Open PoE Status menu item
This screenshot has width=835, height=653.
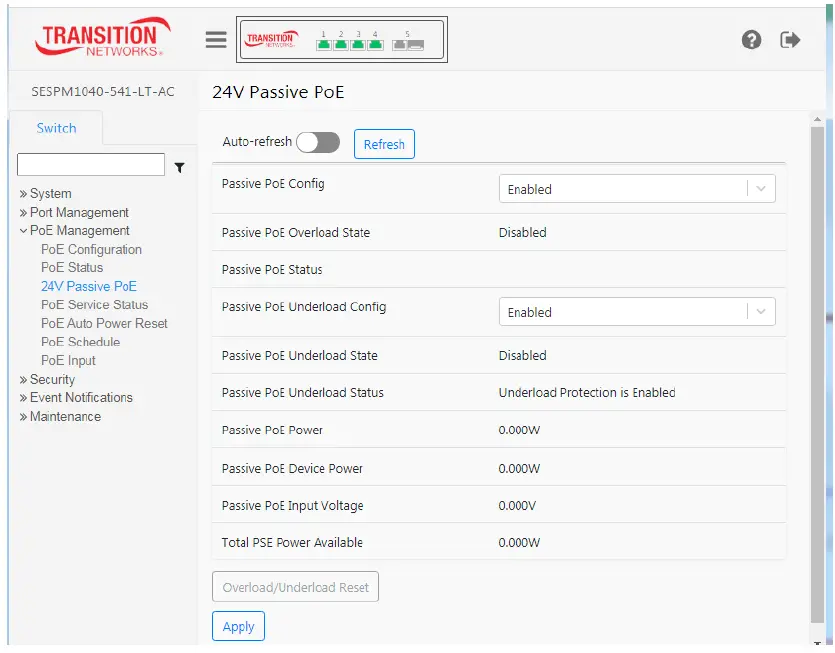(72, 268)
